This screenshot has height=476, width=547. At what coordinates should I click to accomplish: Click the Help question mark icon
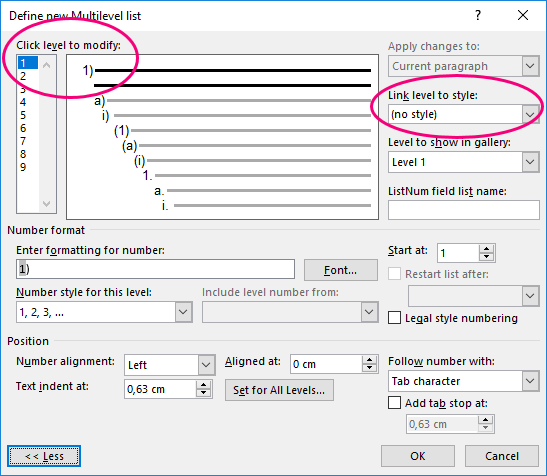(x=478, y=15)
